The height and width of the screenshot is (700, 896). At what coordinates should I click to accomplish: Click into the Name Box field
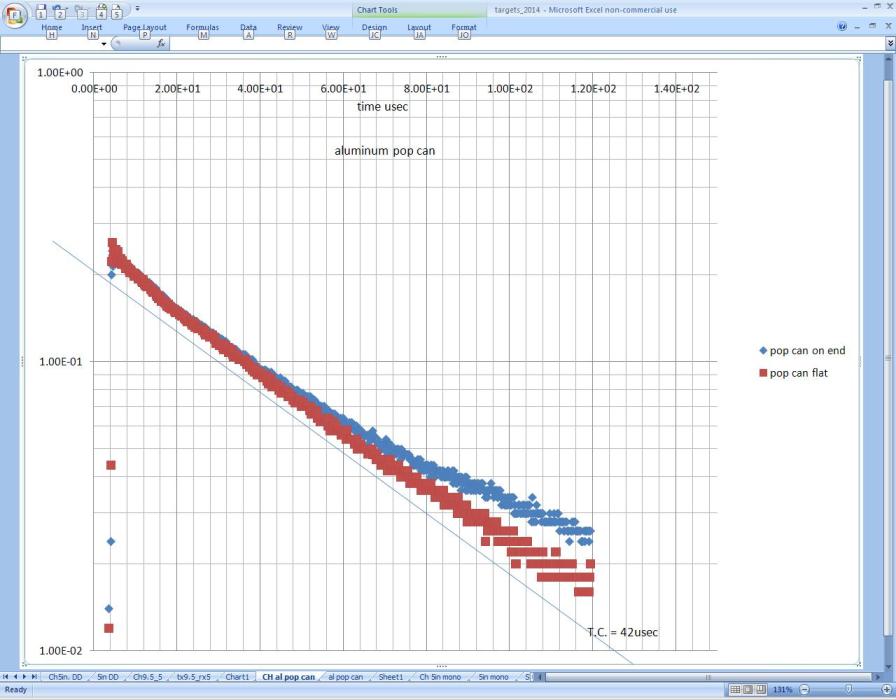[x=50, y=43]
